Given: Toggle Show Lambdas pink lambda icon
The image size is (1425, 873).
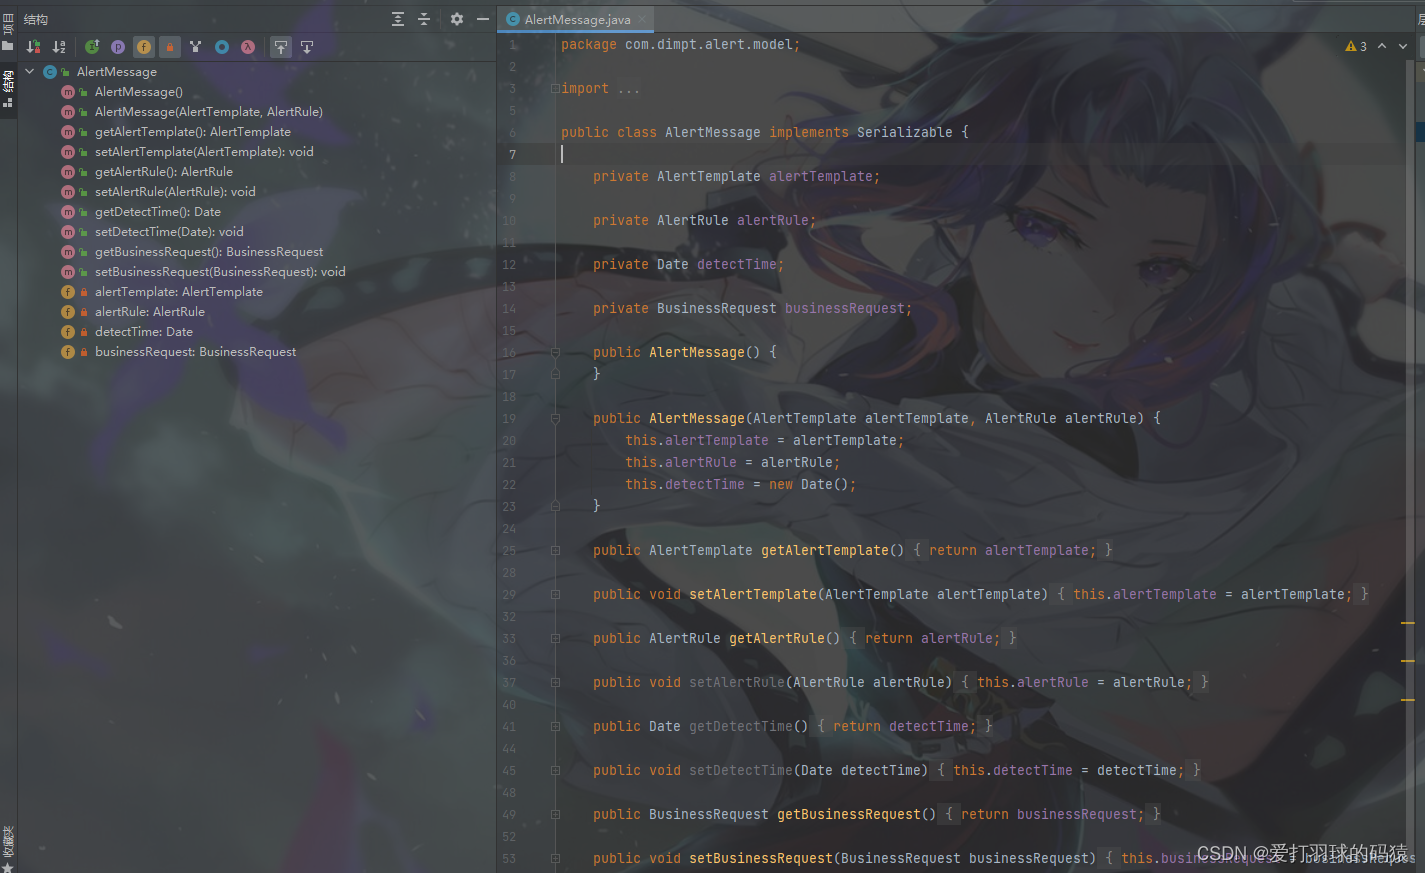Looking at the screenshot, I should [x=248, y=47].
